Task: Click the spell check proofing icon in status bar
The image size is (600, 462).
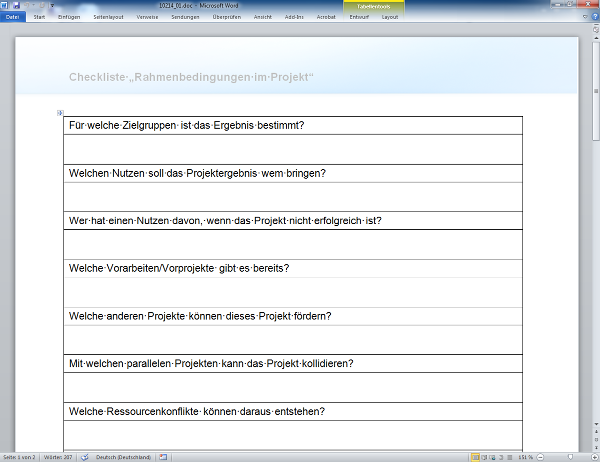Action: pyautogui.click(x=85, y=457)
